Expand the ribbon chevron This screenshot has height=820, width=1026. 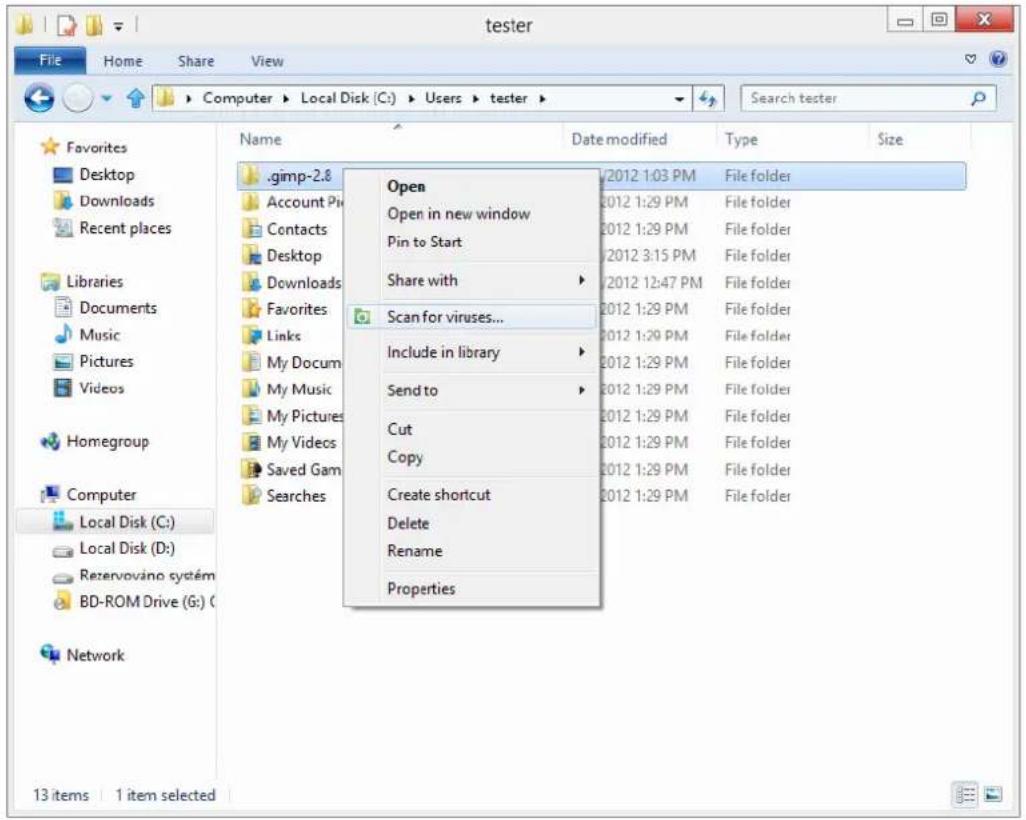[x=970, y=60]
